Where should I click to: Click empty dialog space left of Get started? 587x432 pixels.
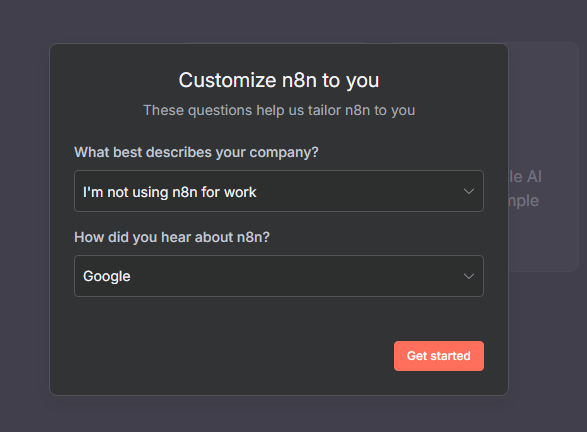(x=232, y=356)
